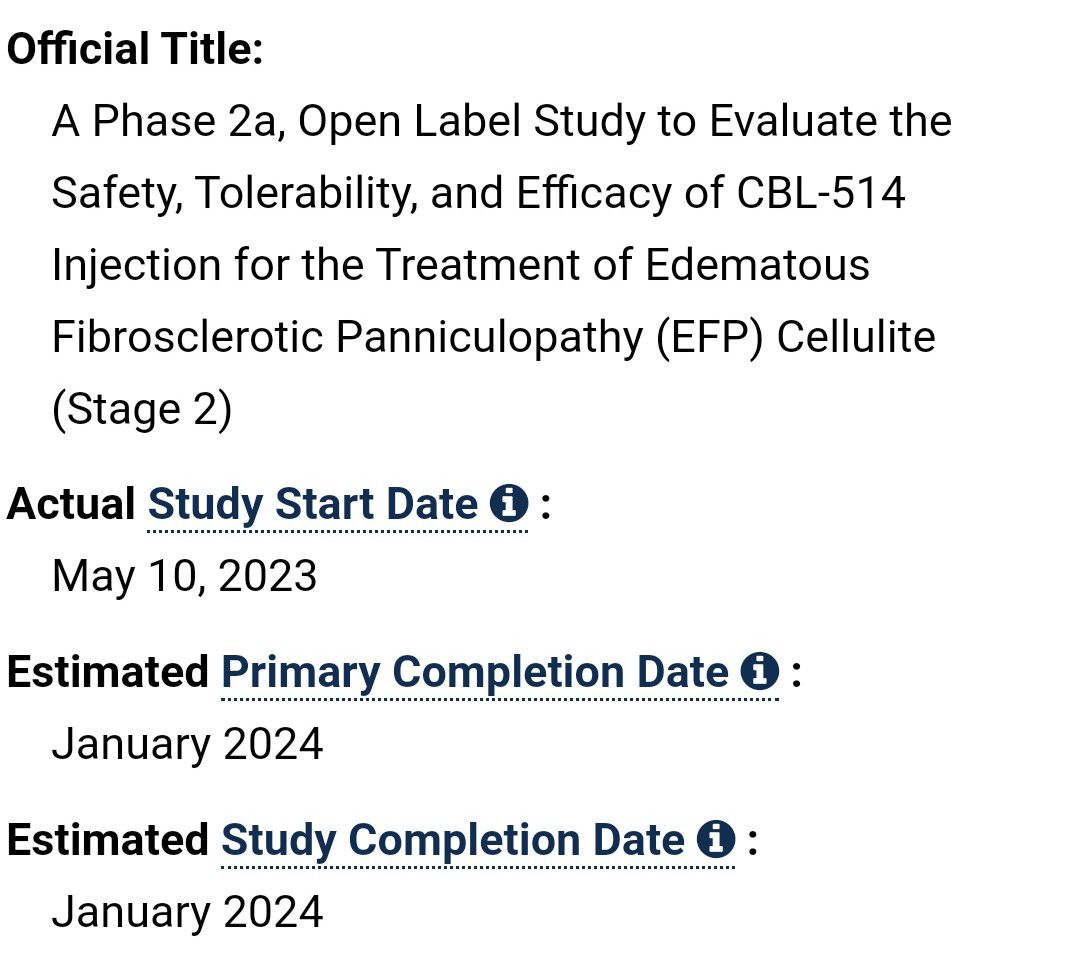Screen dimensions: 1080x975
Task: Click "Estimated" label before Primary Completion Date
Action: tap(108, 672)
